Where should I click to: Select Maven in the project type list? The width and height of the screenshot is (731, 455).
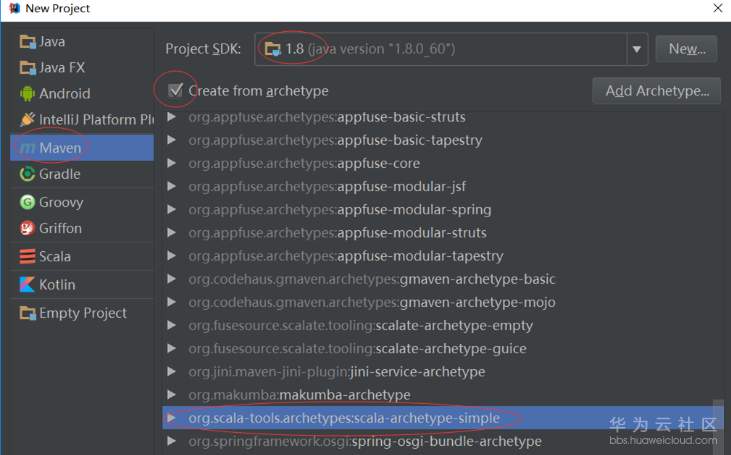(x=60, y=148)
